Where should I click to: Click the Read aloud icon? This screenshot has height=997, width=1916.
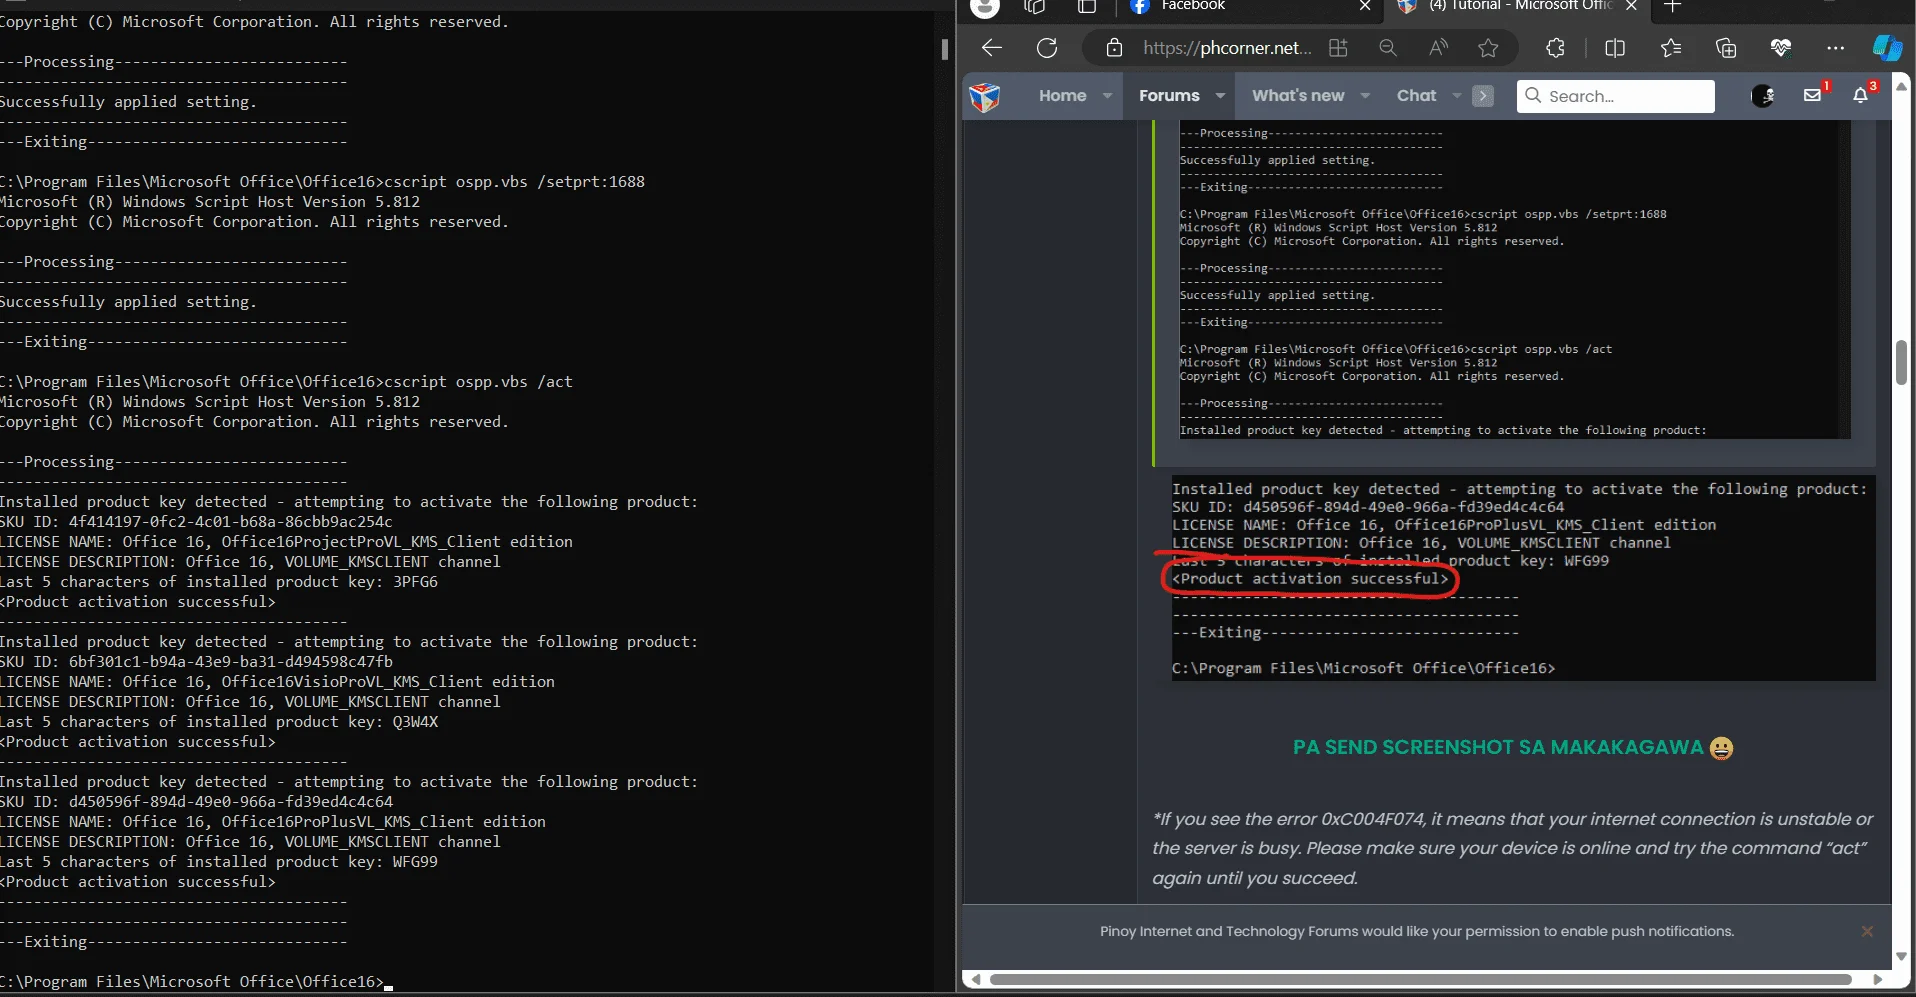coord(1438,48)
